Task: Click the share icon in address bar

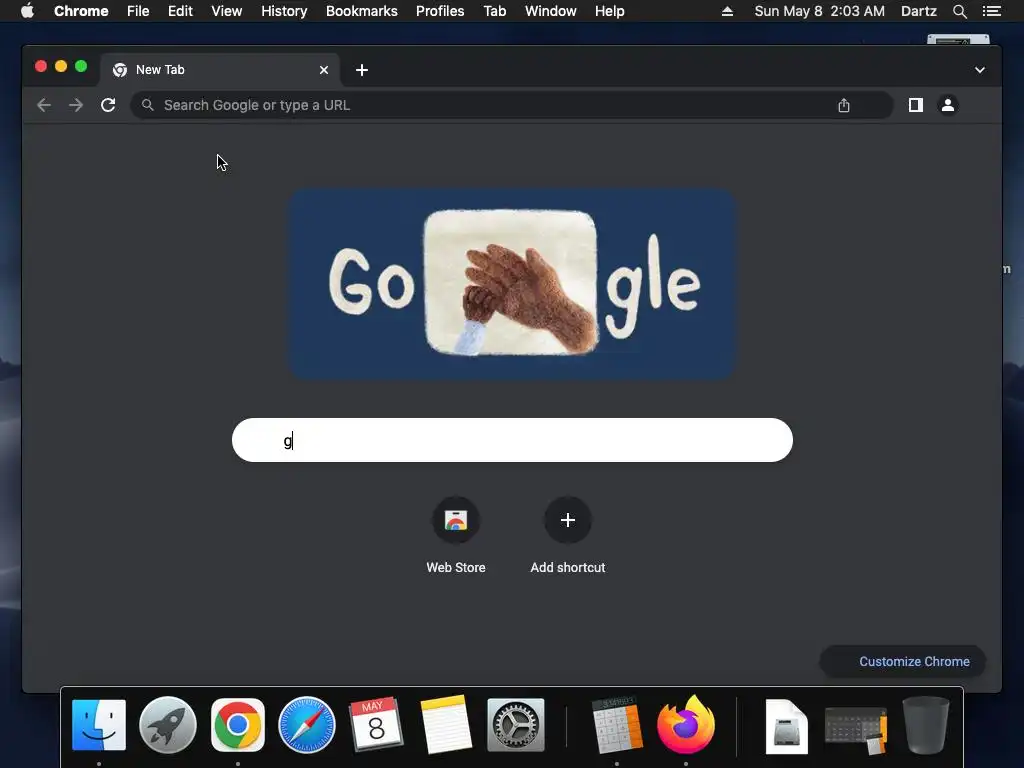Action: pos(844,105)
